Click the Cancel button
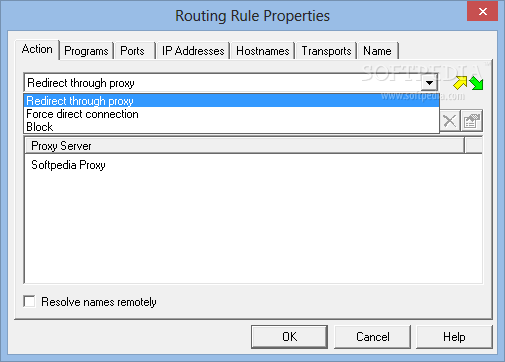505x362 pixels. (372, 337)
